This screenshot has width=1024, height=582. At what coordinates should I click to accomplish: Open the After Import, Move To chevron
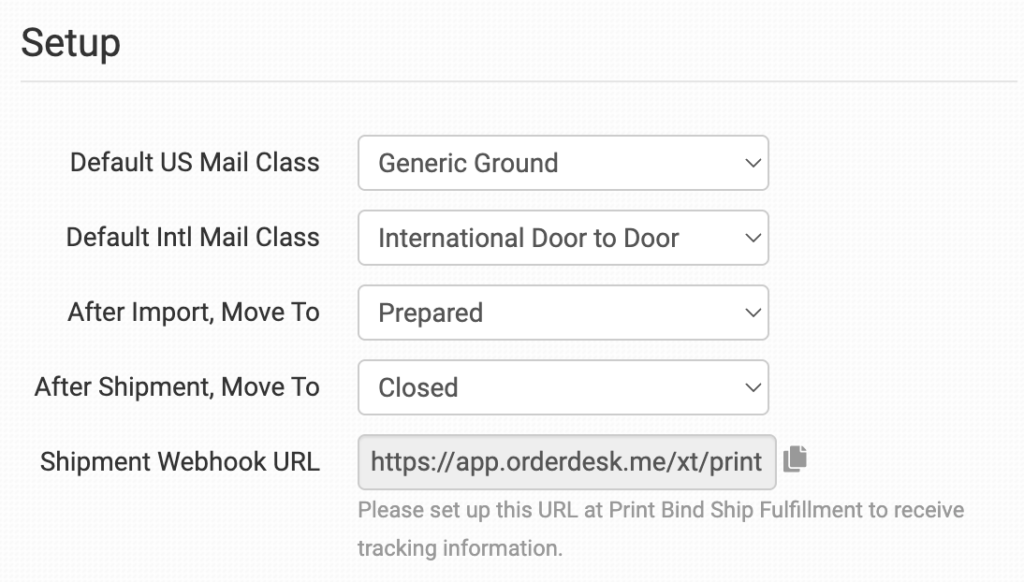tap(753, 313)
